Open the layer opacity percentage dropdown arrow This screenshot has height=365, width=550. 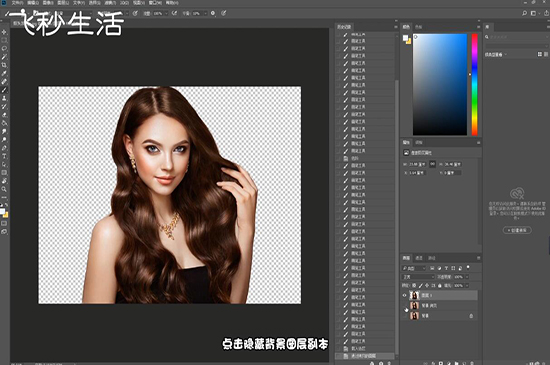tap(467, 277)
